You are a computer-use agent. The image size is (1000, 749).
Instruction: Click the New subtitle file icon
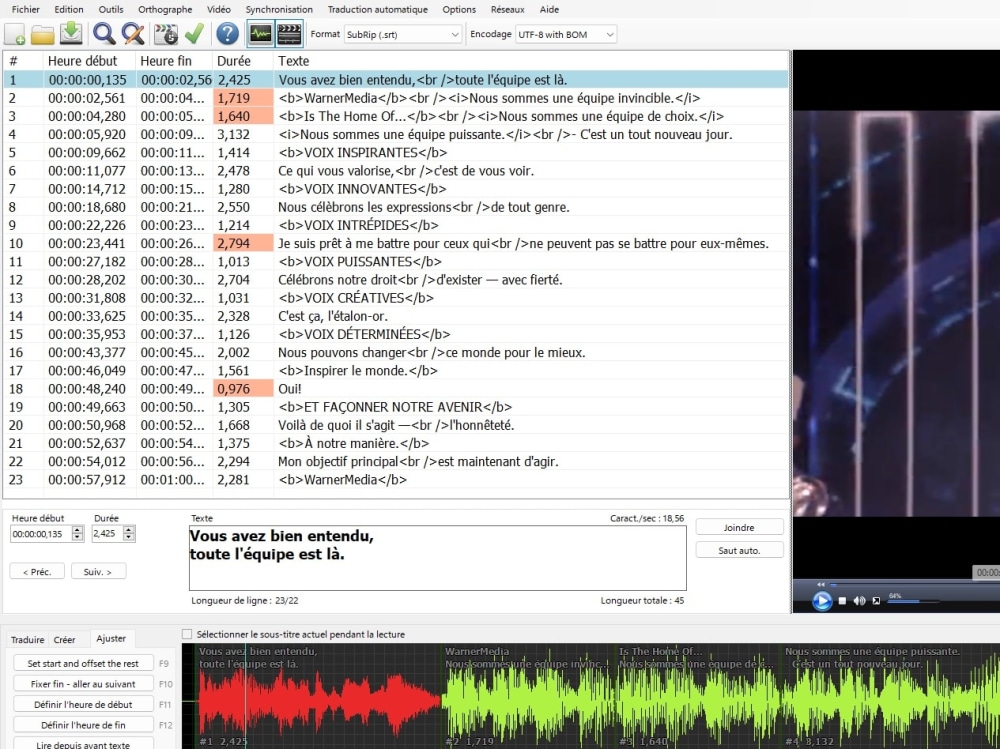coord(14,34)
